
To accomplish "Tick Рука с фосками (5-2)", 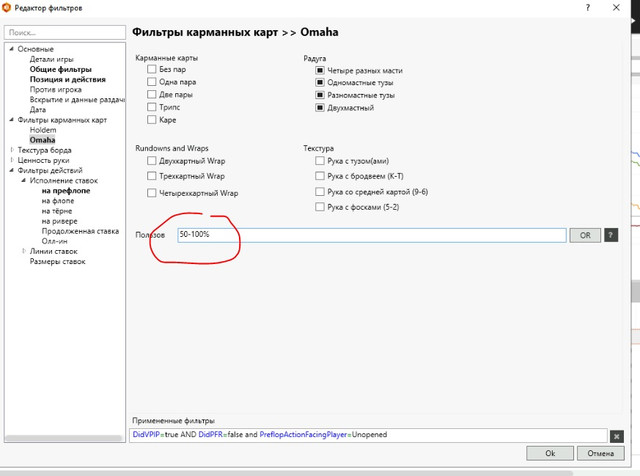I will tap(320, 207).
